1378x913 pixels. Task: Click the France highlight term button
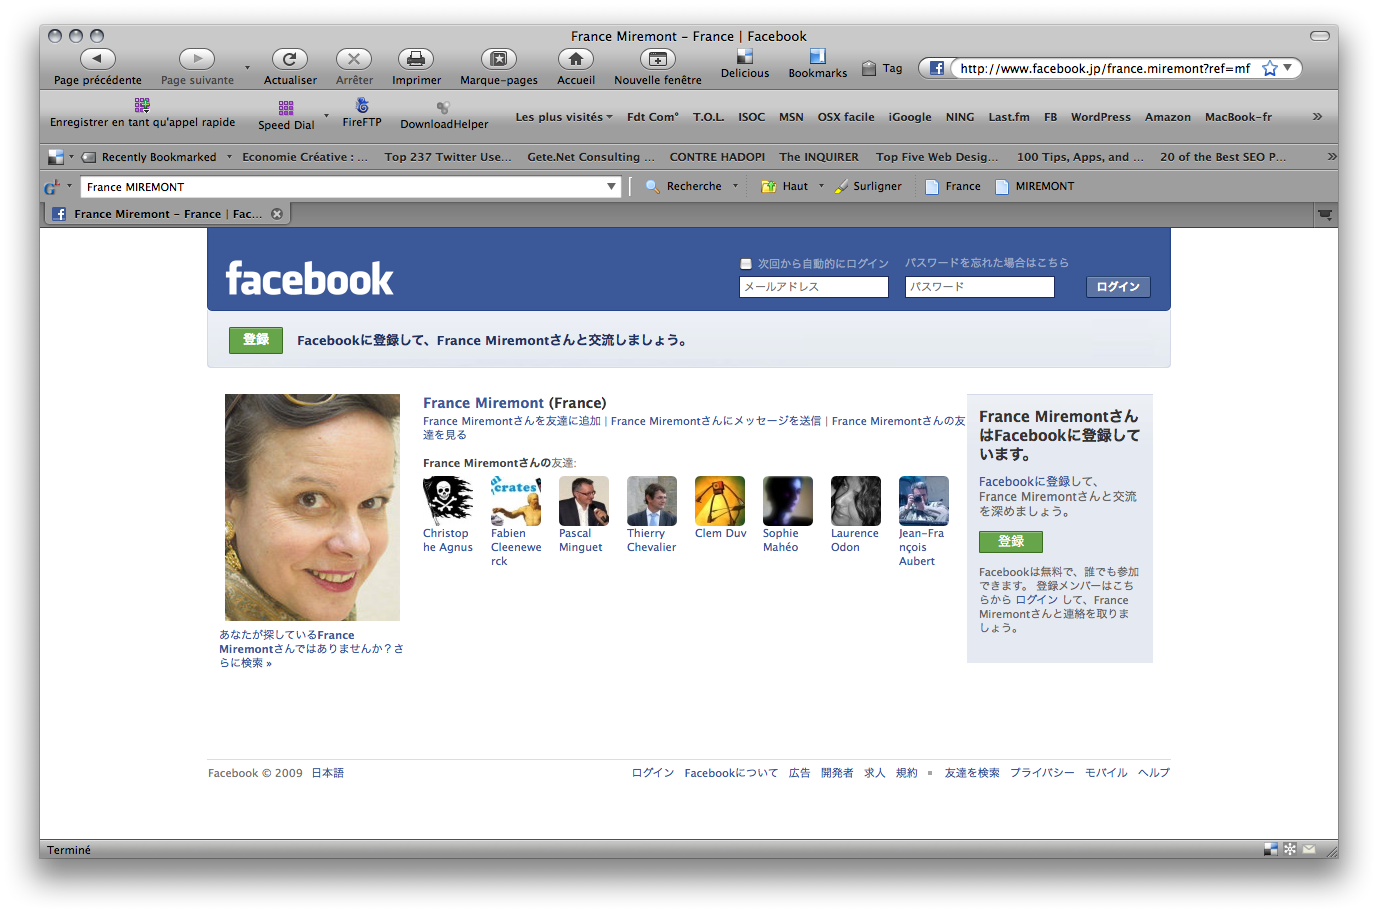pyautogui.click(x=953, y=186)
